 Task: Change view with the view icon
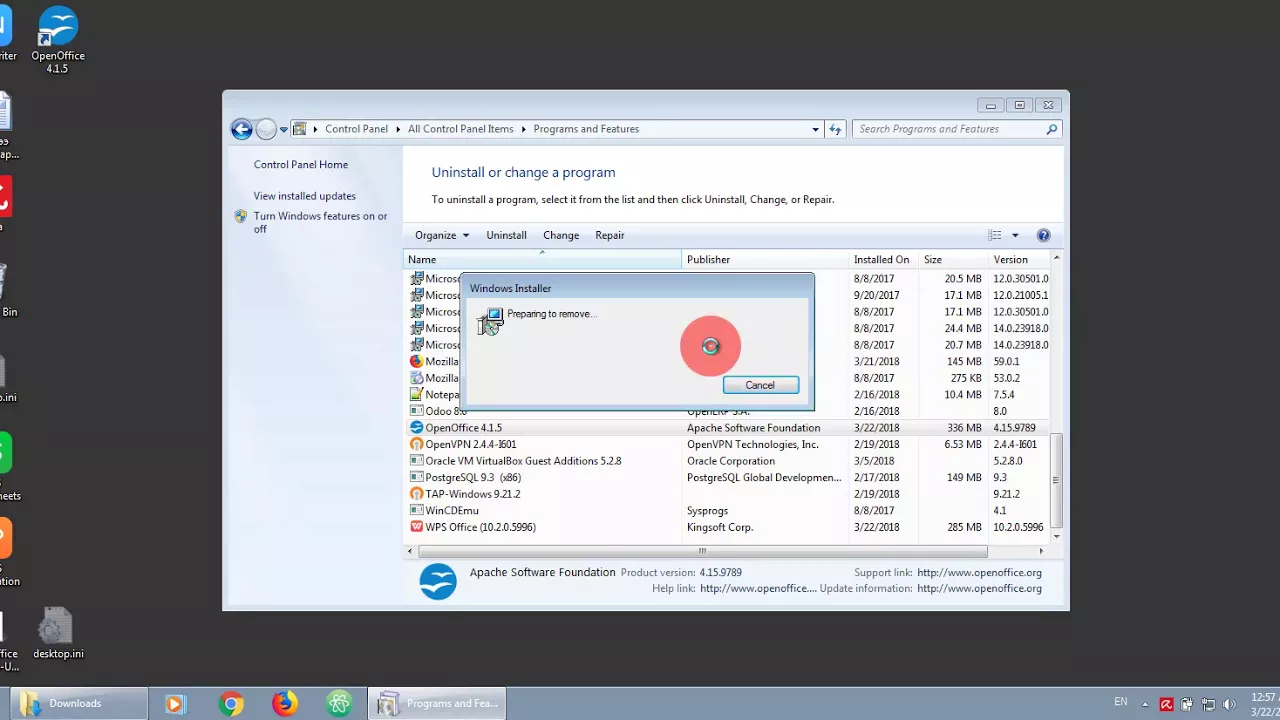pyautogui.click(x=995, y=235)
